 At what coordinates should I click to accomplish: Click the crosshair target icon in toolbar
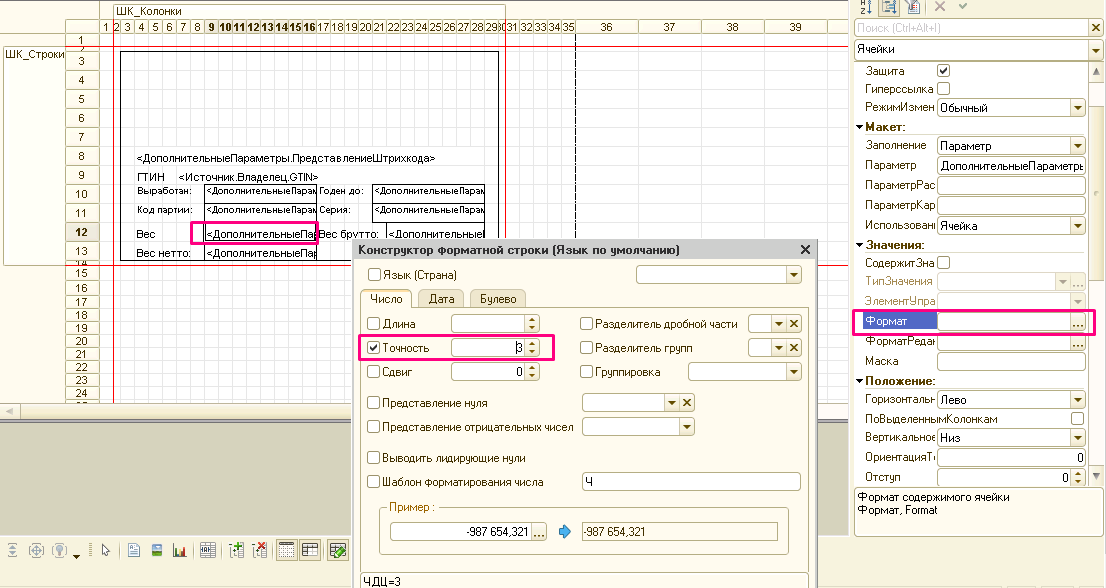(x=36, y=551)
